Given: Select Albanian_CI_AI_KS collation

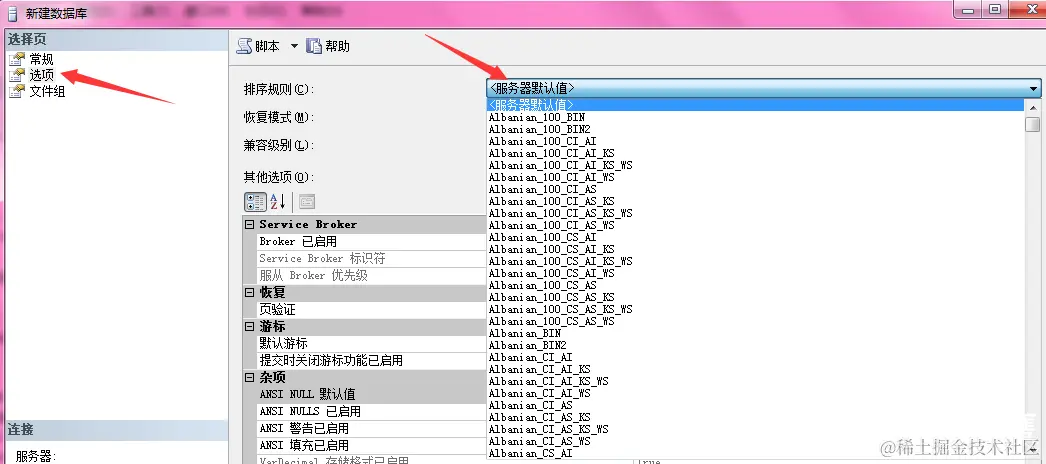Looking at the screenshot, I should (x=755, y=369).
